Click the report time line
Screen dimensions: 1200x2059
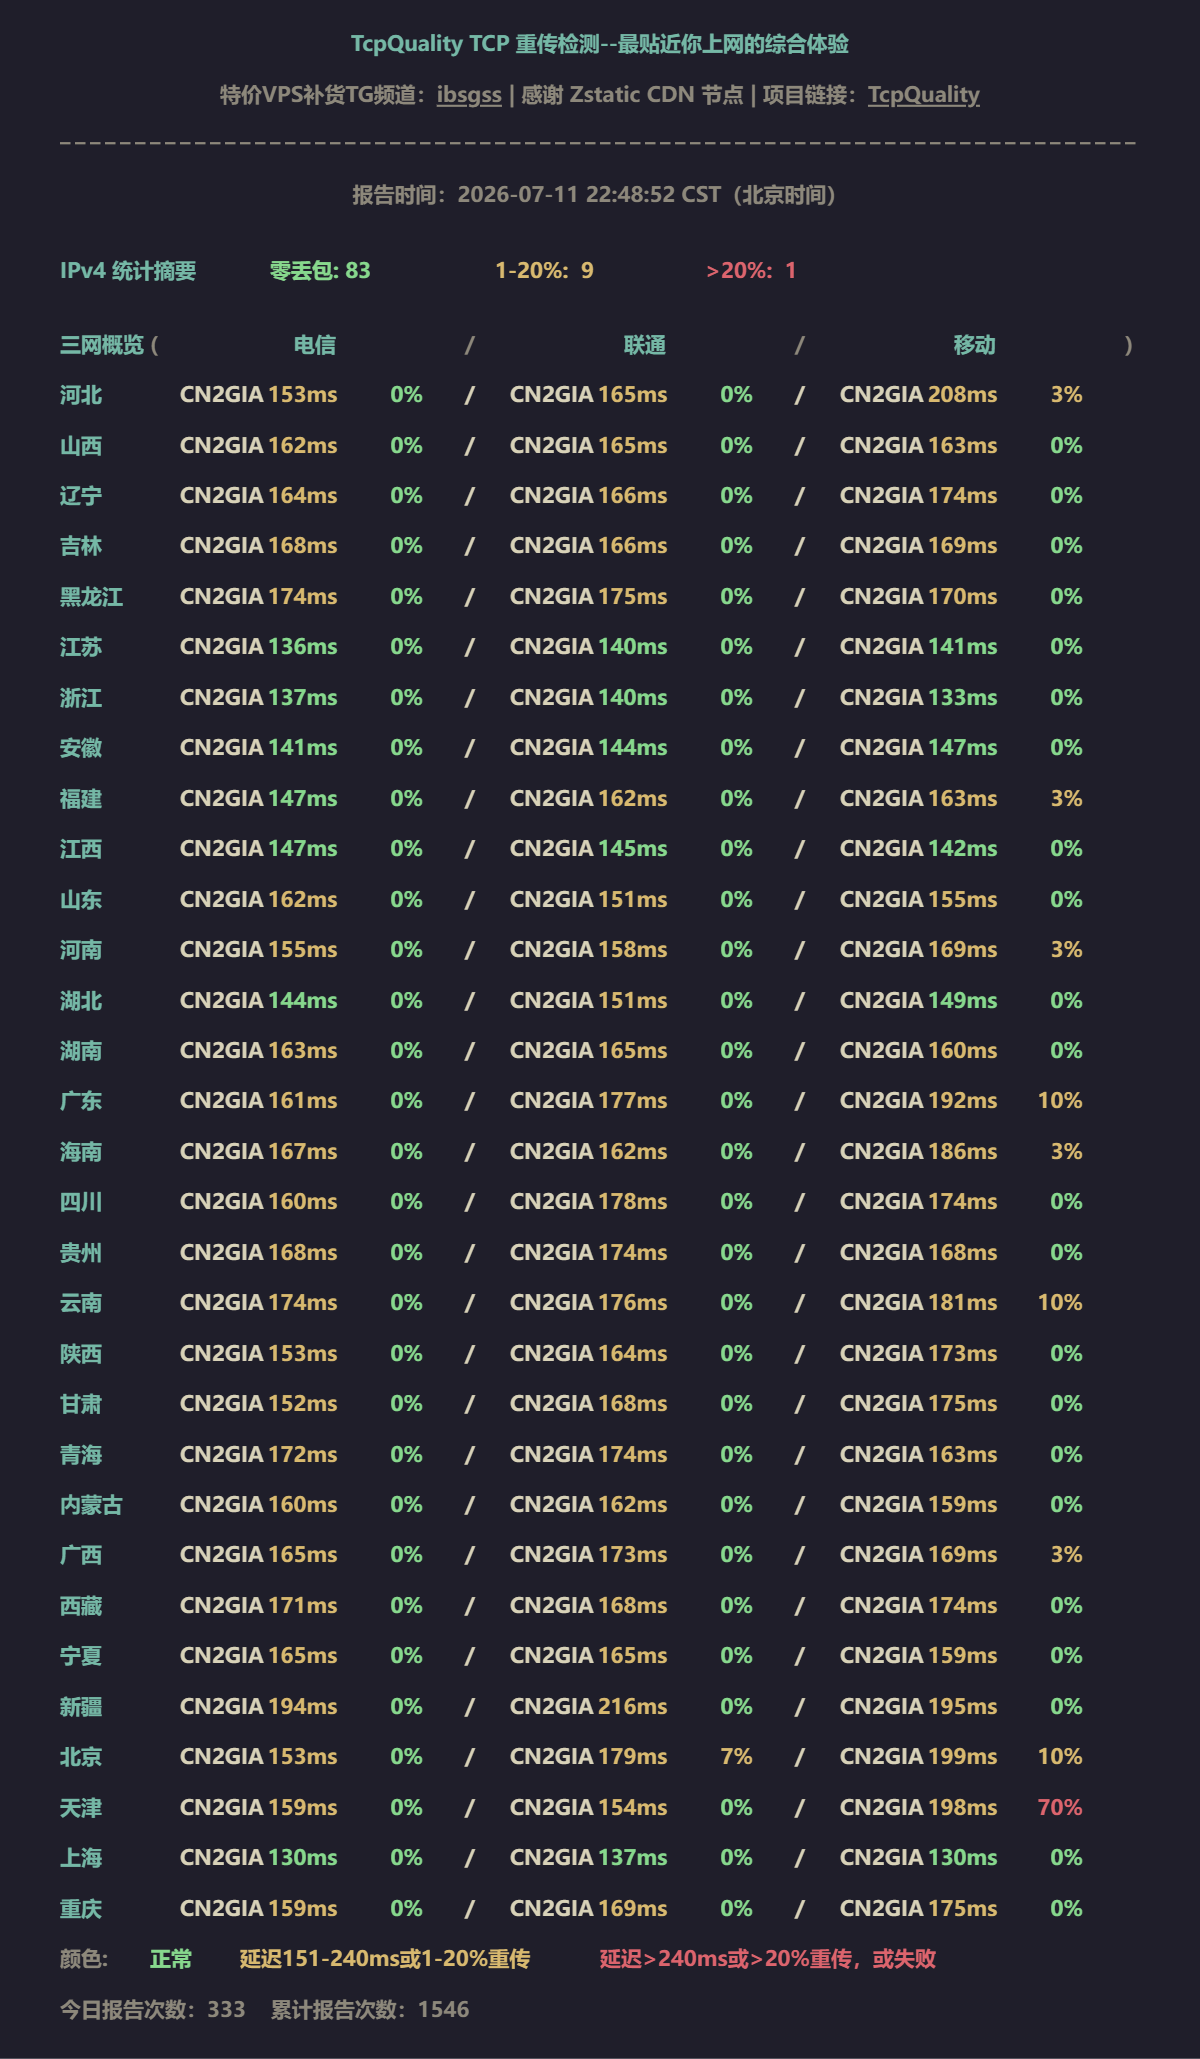[x=594, y=195]
